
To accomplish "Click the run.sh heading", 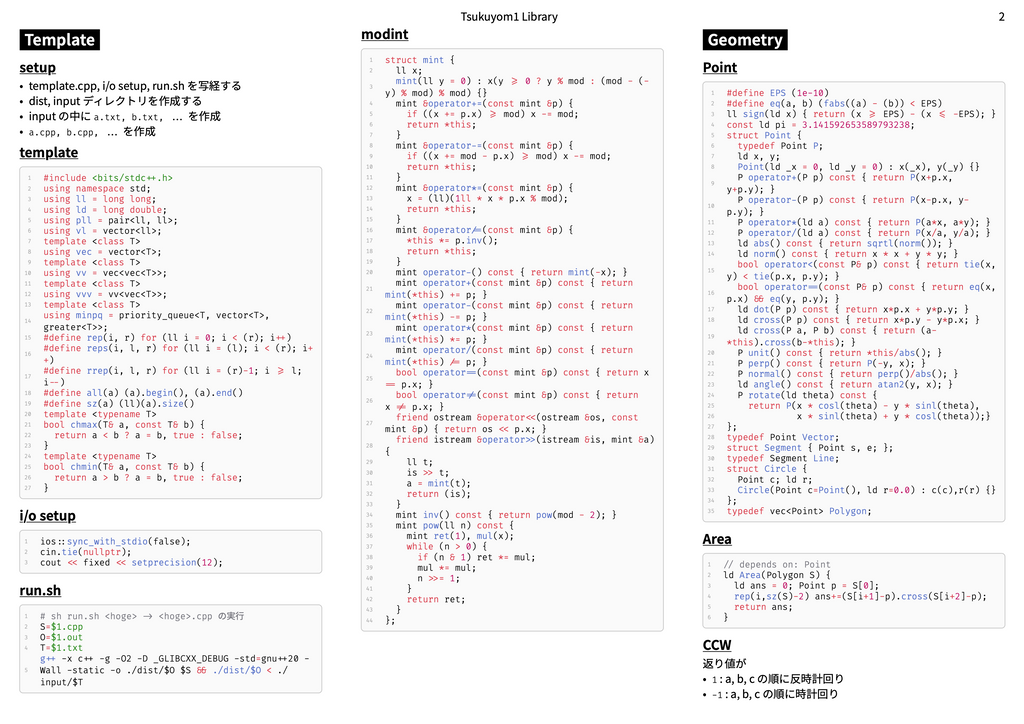I will [x=40, y=591].
